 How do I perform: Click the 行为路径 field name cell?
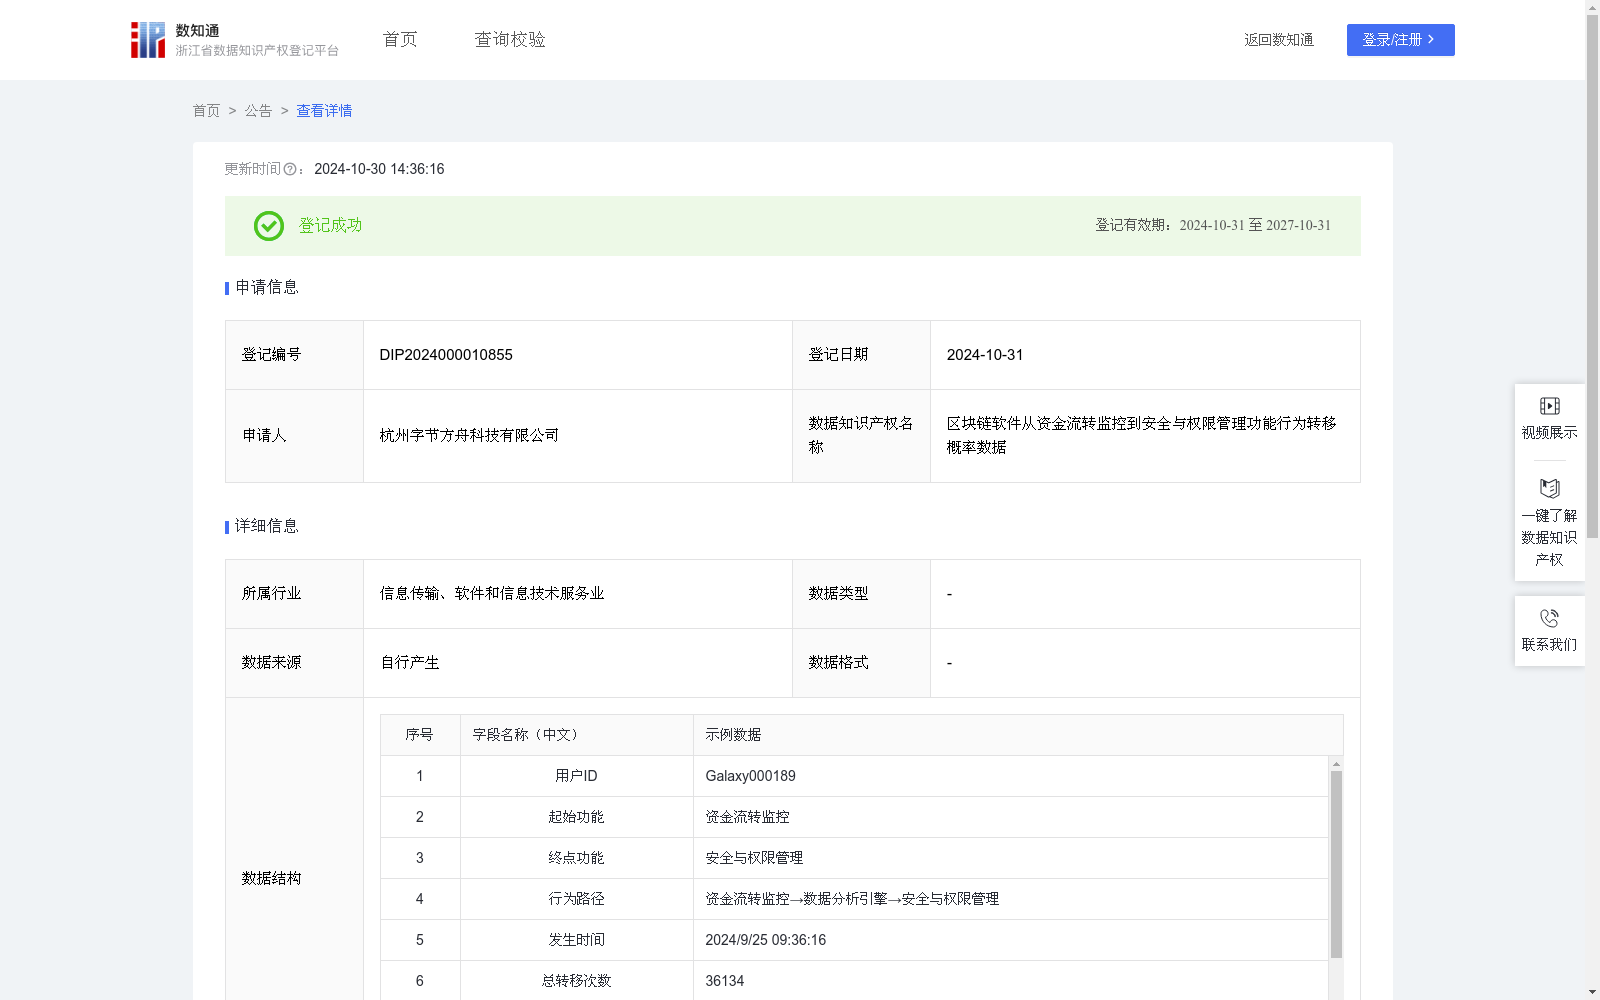point(576,899)
